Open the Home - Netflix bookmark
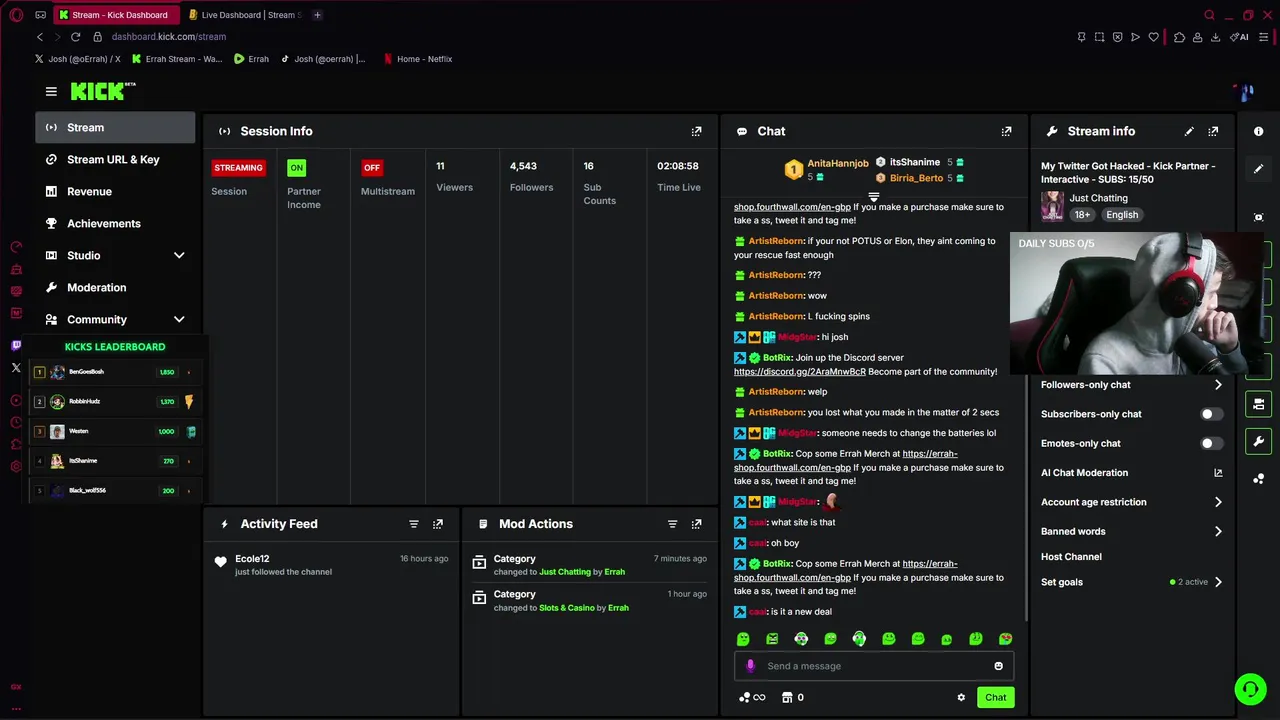Image resolution: width=1280 pixels, height=720 pixels. (x=417, y=59)
